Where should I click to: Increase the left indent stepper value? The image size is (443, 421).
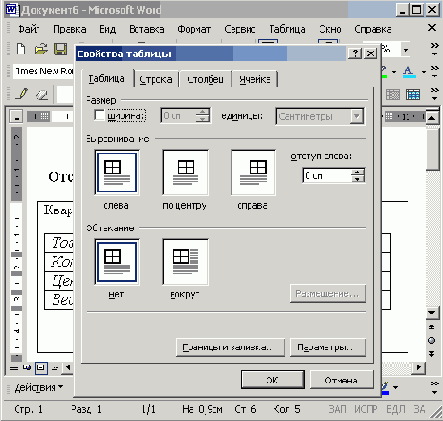pyautogui.click(x=358, y=172)
